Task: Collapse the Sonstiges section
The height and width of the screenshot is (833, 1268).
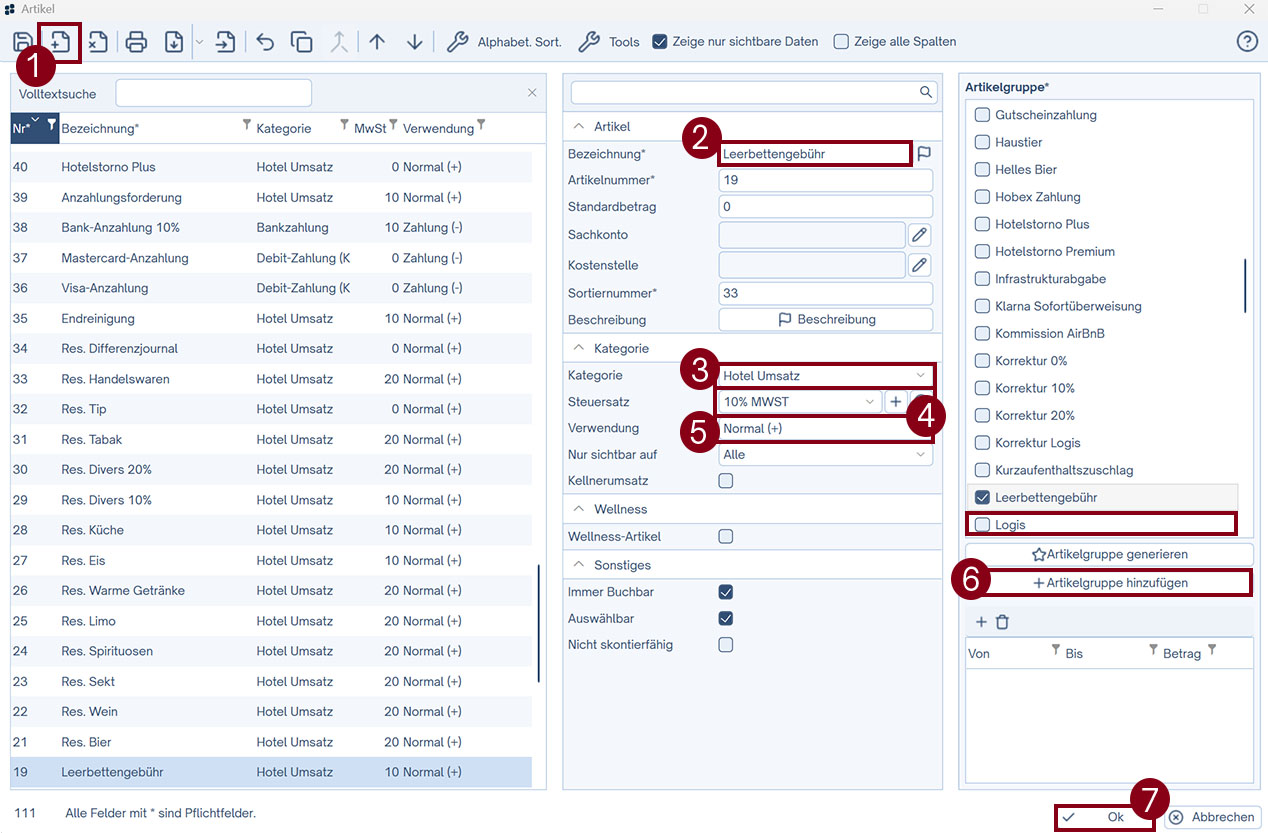Action: (x=578, y=565)
